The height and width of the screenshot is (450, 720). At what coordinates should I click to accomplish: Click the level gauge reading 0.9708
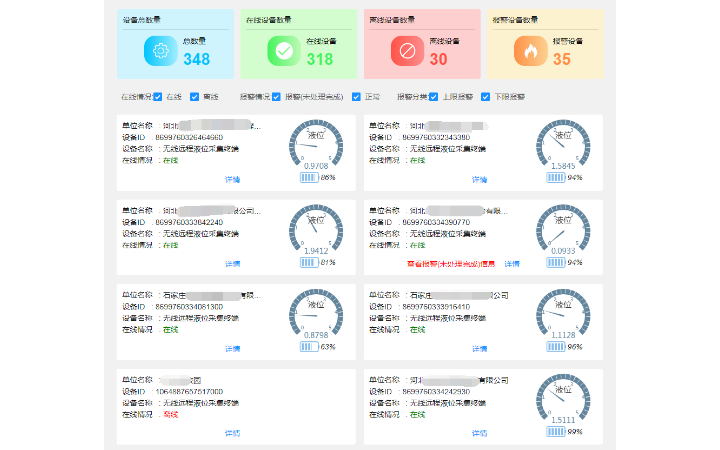point(316,145)
